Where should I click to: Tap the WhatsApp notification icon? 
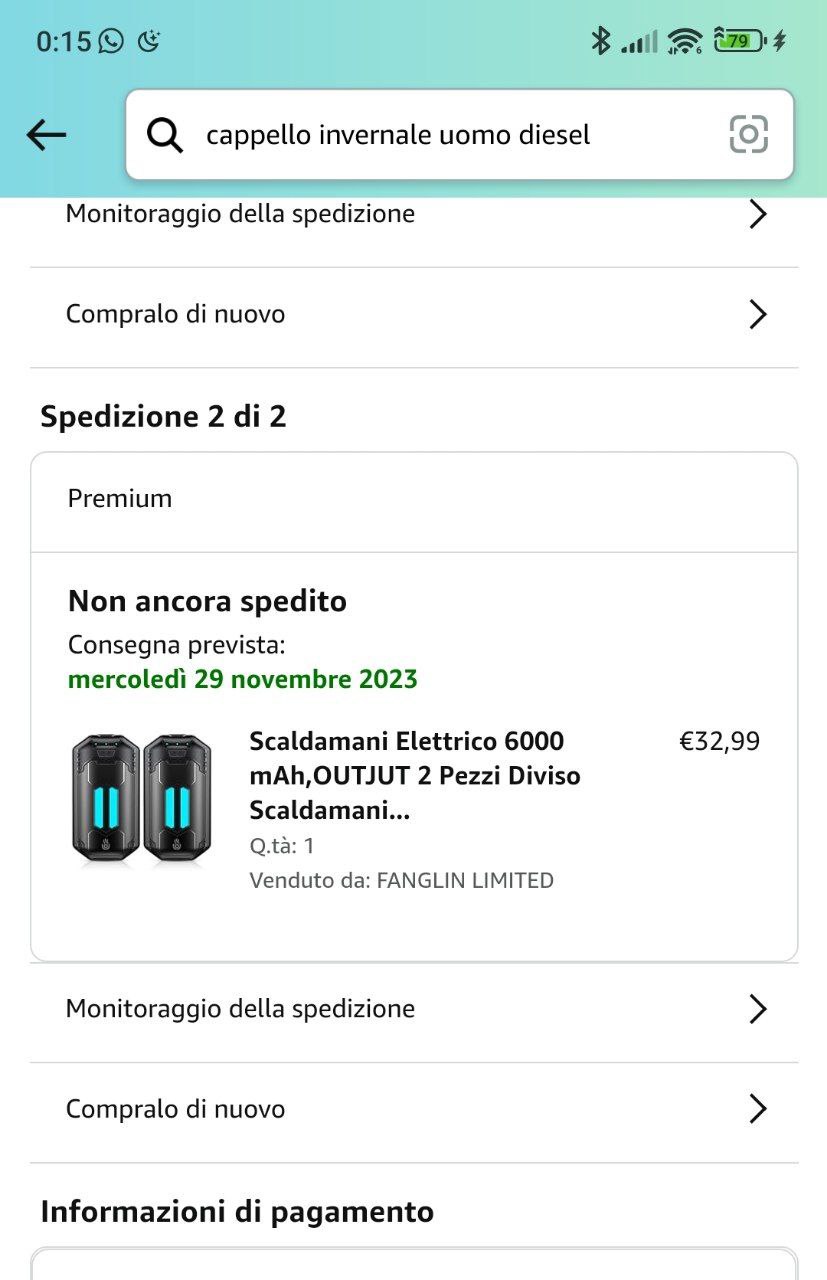111,41
